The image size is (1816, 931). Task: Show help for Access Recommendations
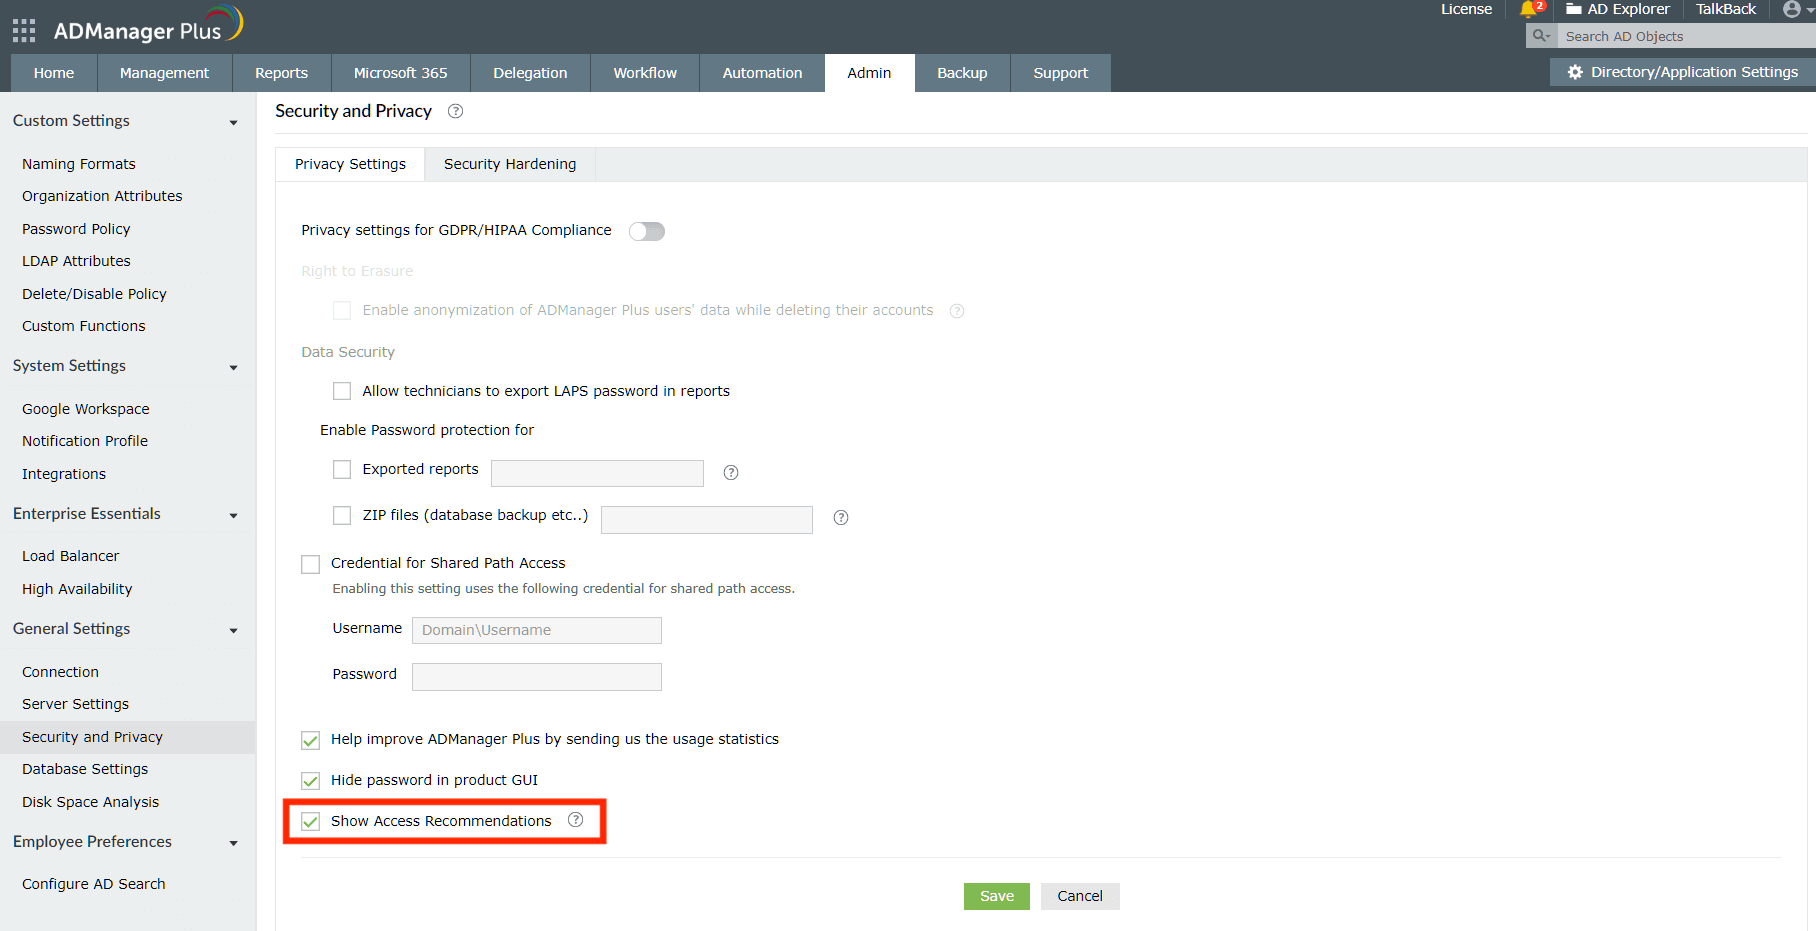(576, 820)
